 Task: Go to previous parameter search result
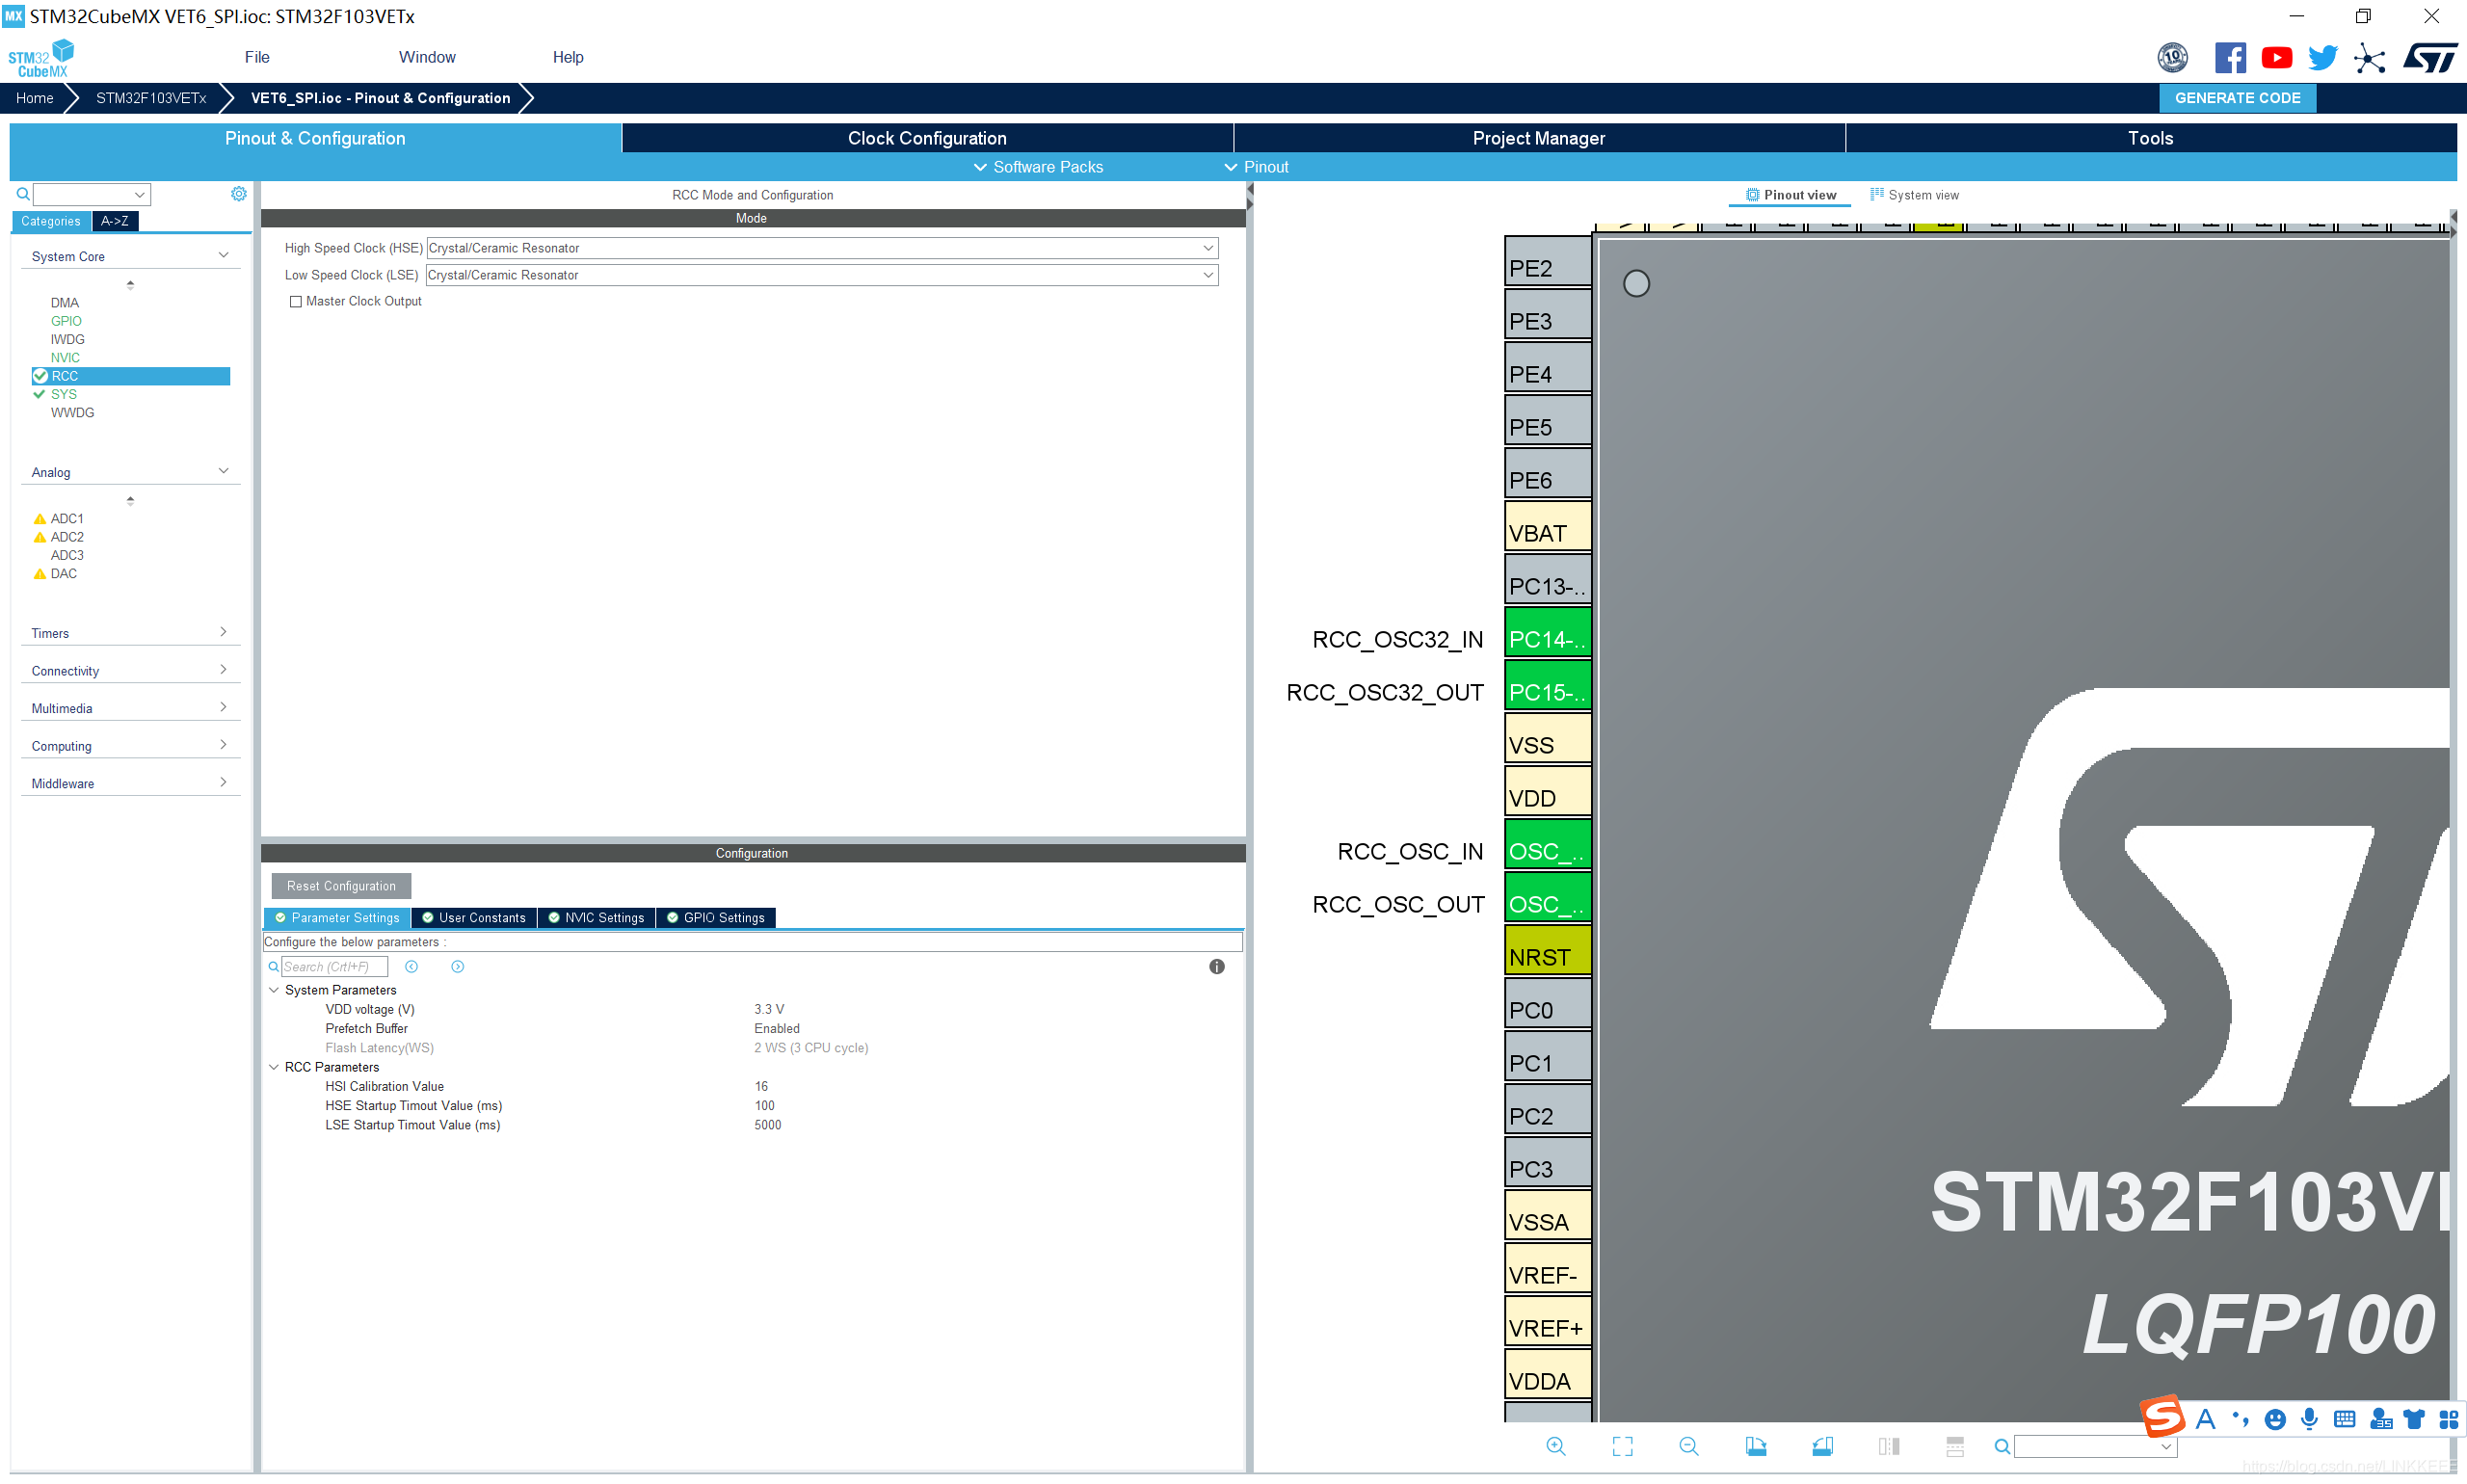pyautogui.click(x=411, y=967)
